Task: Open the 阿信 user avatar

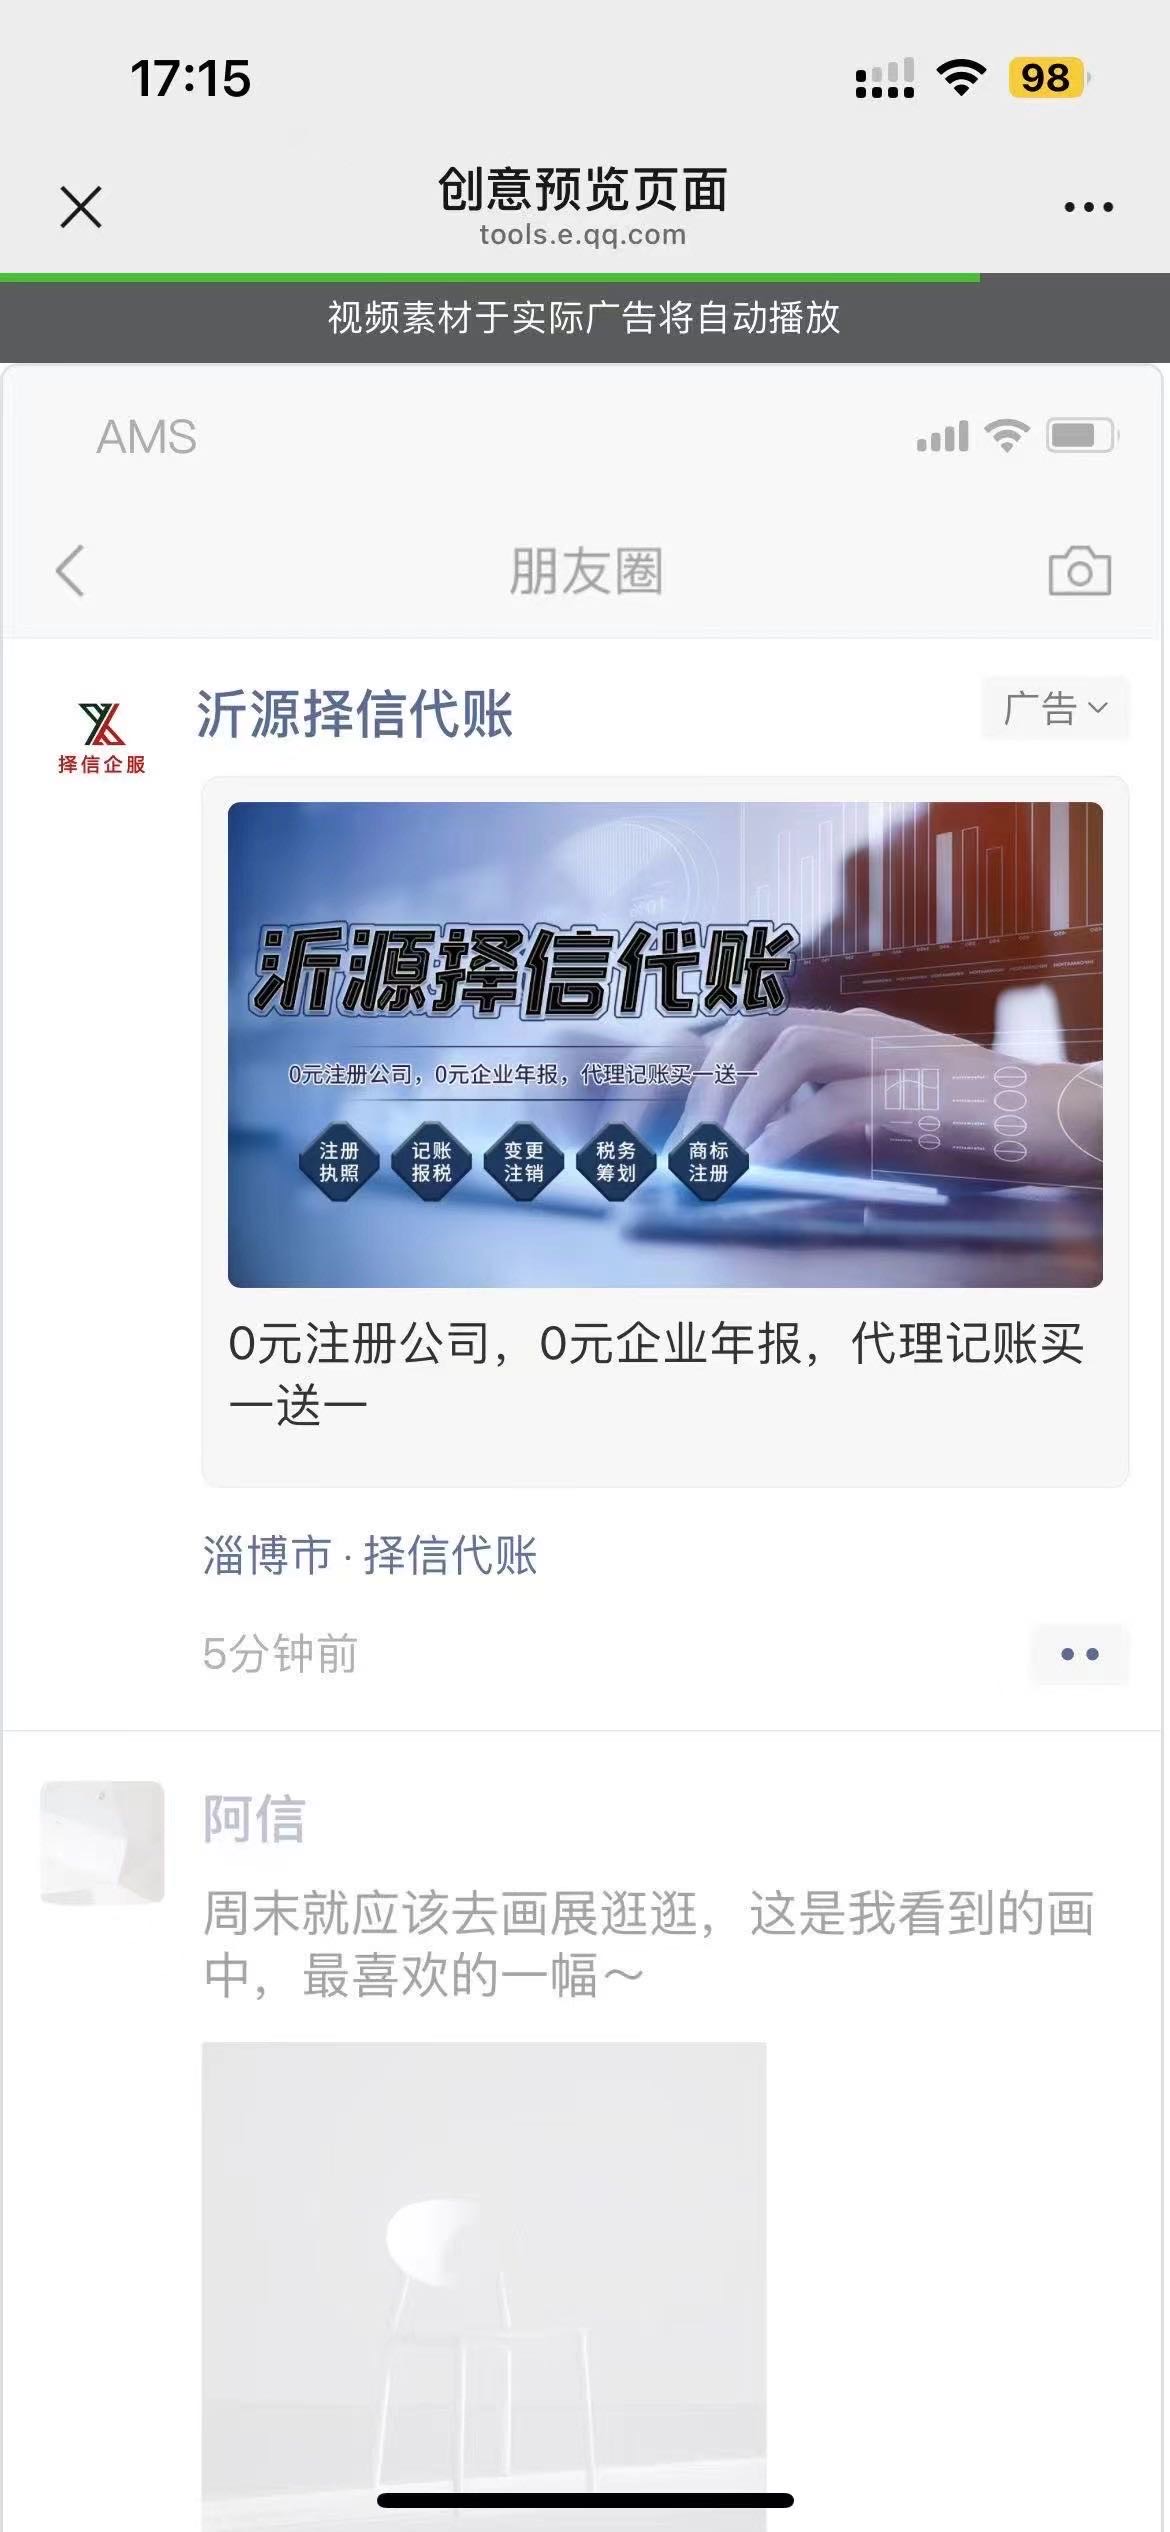Action: coord(102,1842)
